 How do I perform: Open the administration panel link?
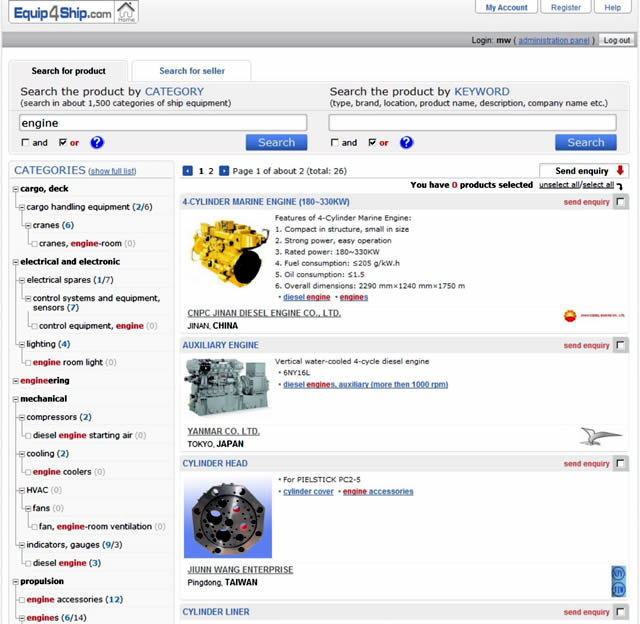(555, 41)
